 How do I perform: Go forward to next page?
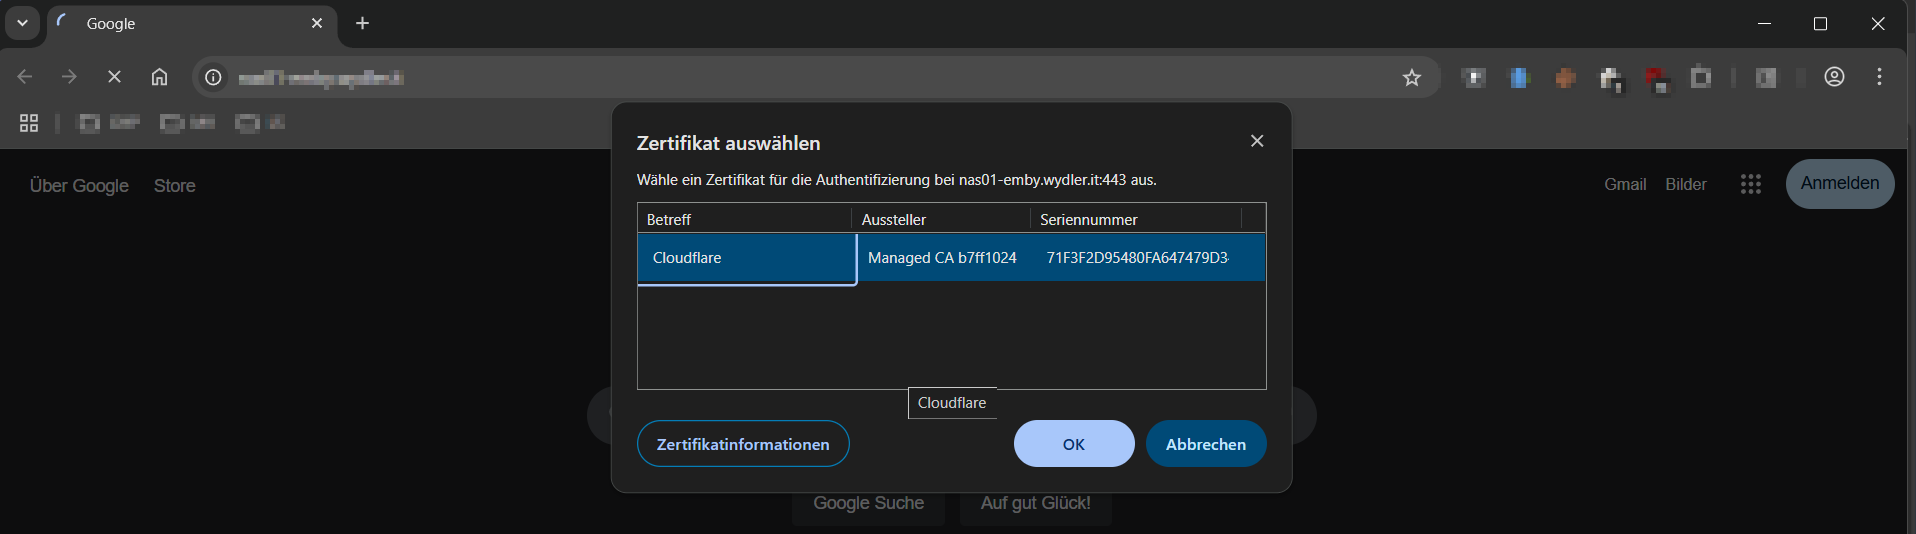[x=69, y=77]
